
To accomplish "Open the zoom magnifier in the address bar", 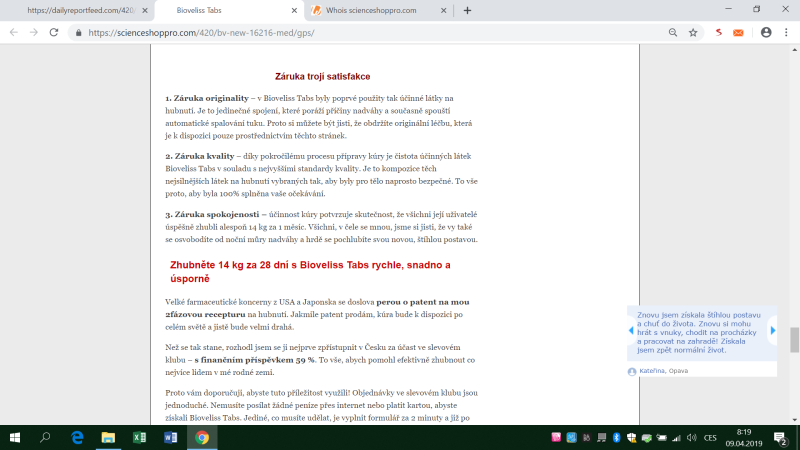I will tap(673, 33).
